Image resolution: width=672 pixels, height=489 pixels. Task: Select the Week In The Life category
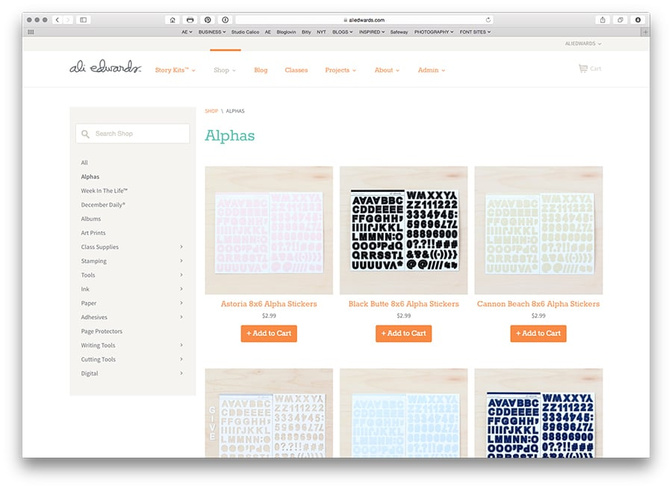[104, 191]
